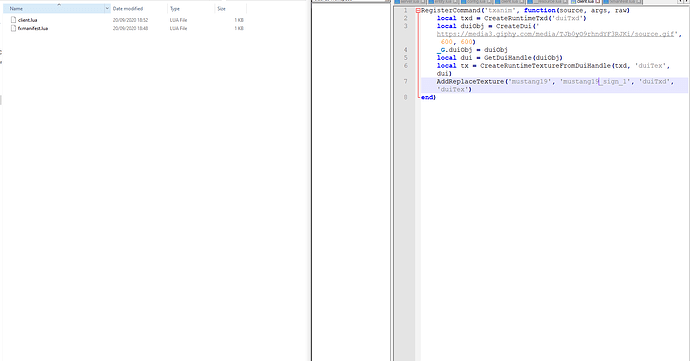Sort files by the Size column header
The height and width of the screenshot is (361, 690).
[x=231, y=8]
